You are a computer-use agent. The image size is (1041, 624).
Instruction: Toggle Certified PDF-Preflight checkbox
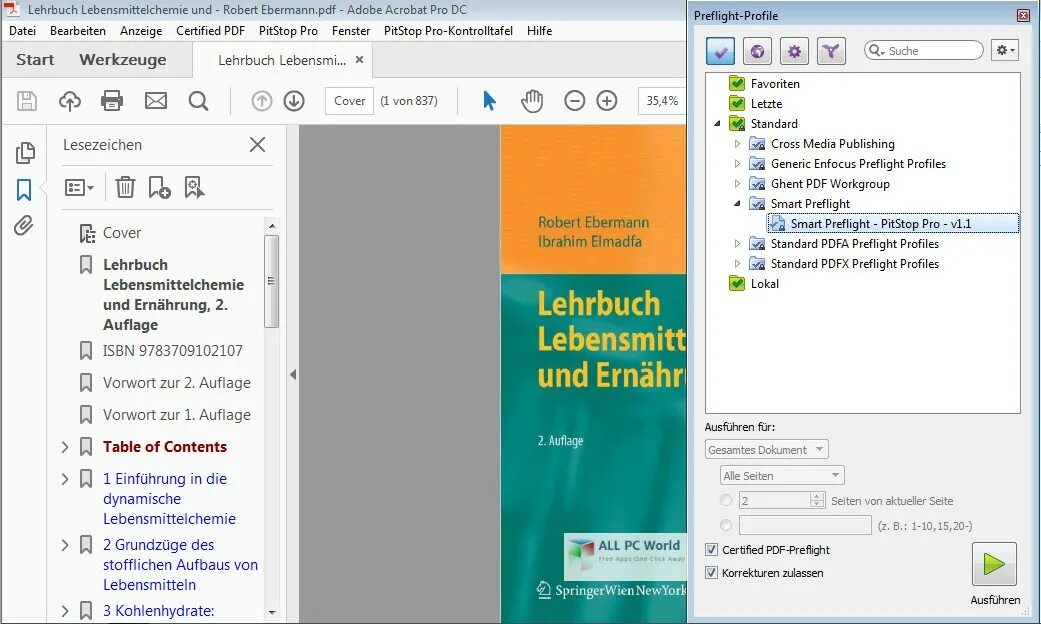coord(712,550)
